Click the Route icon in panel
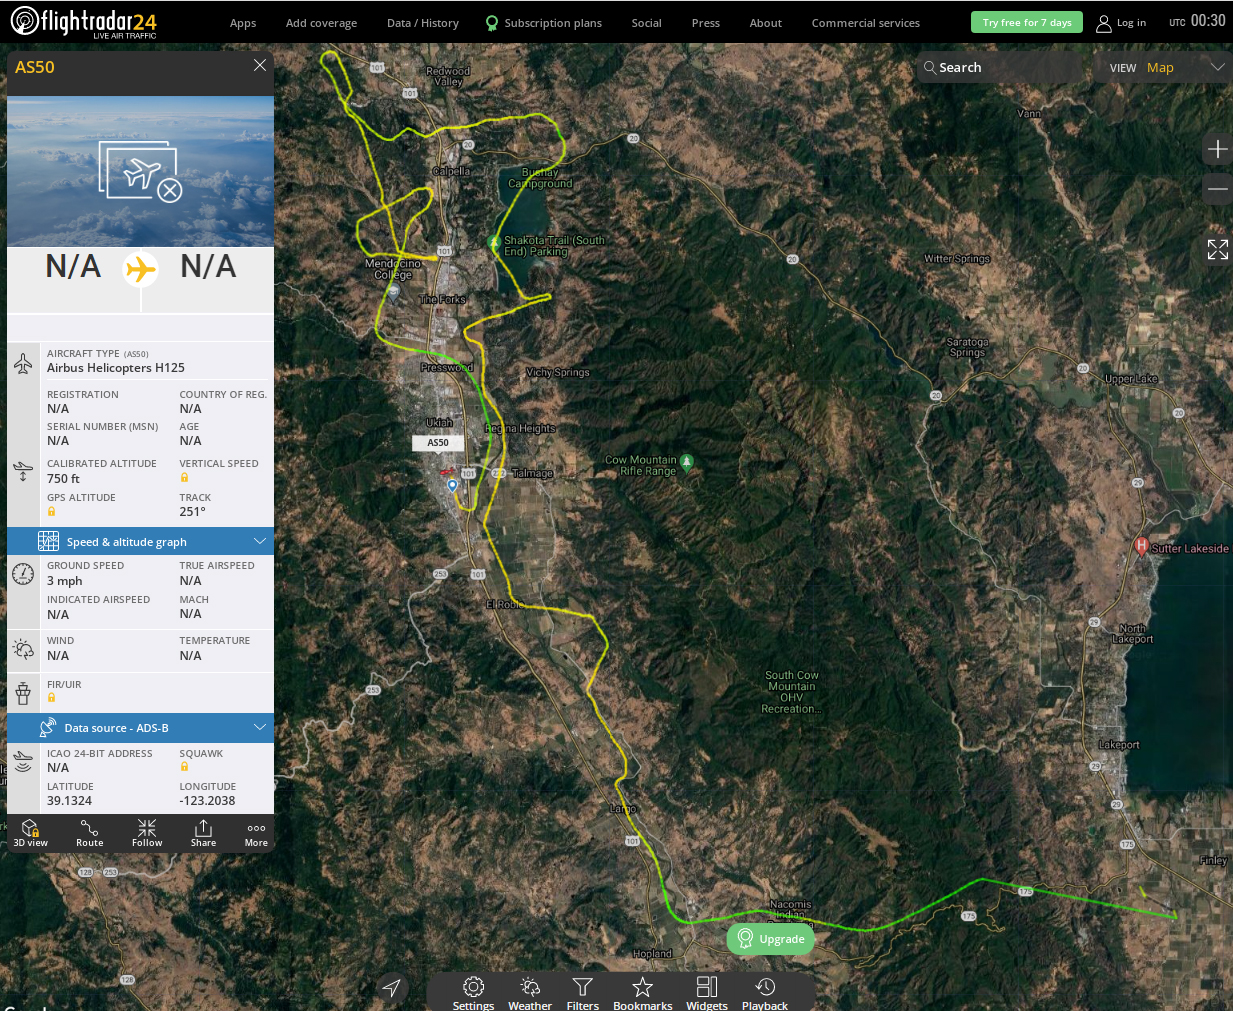This screenshot has height=1011, width=1233. [x=89, y=832]
